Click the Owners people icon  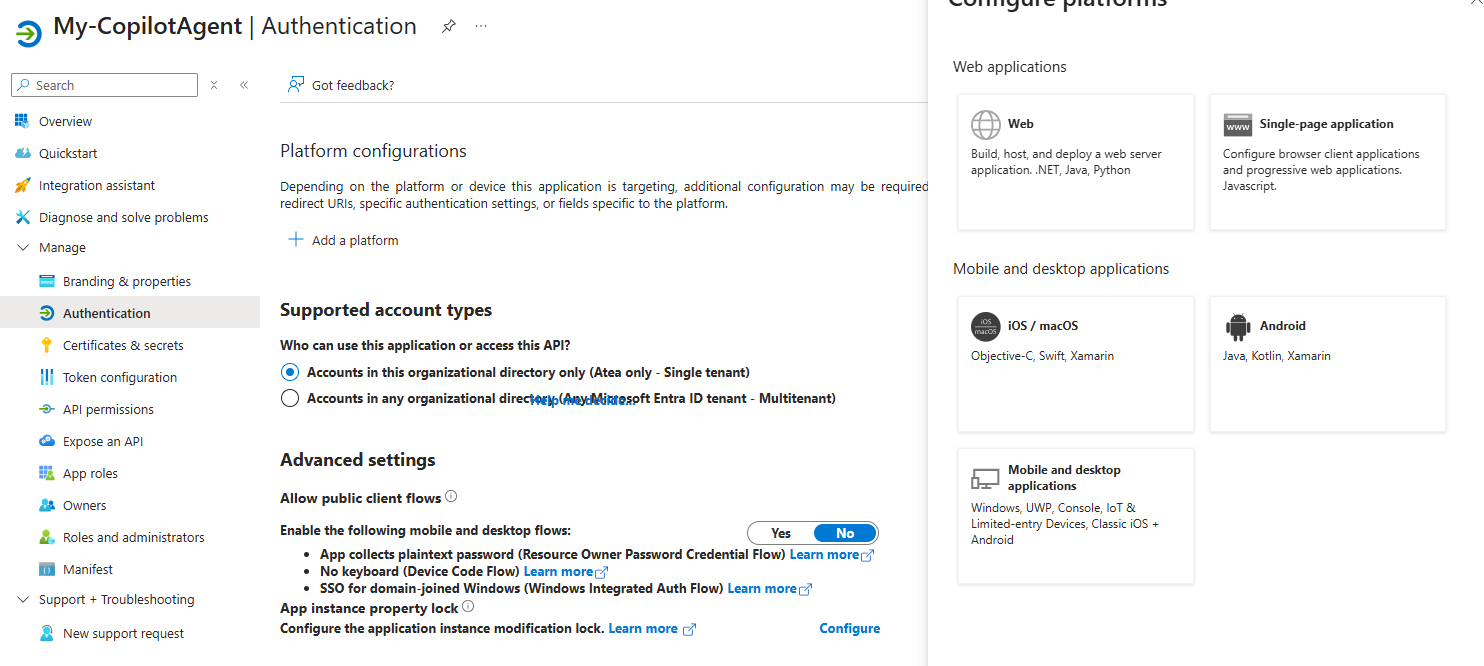pyautogui.click(x=46, y=505)
